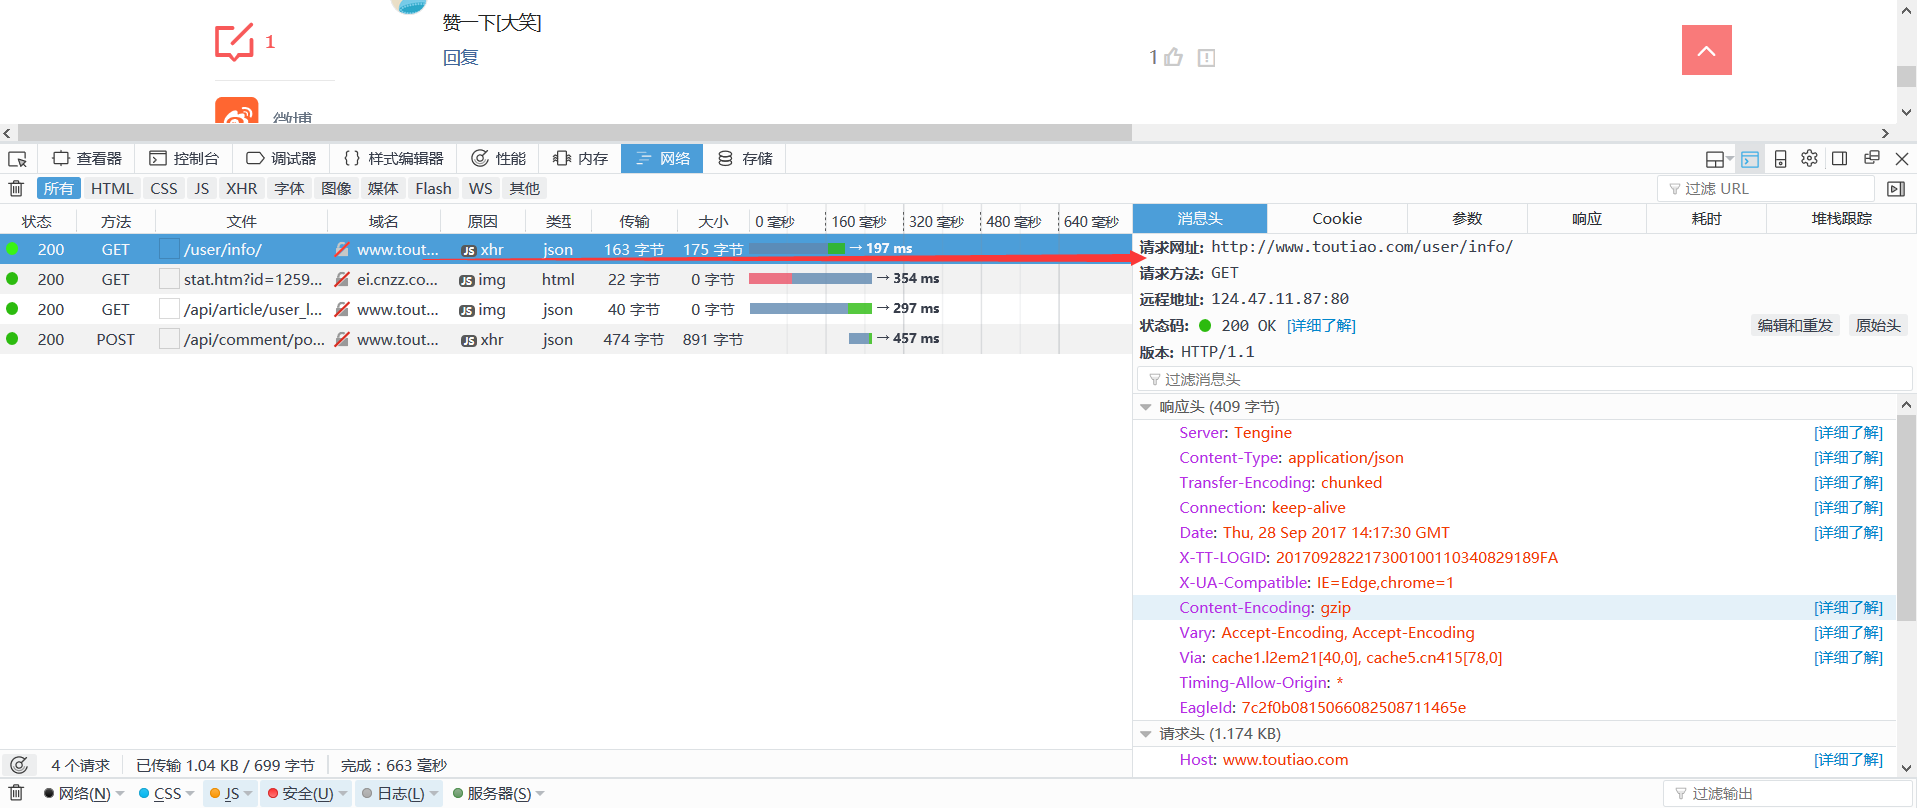Screen dimensions: 1917x808
Task: Click the 编辑和重发 button
Action: pyautogui.click(x=1795, y=325)
